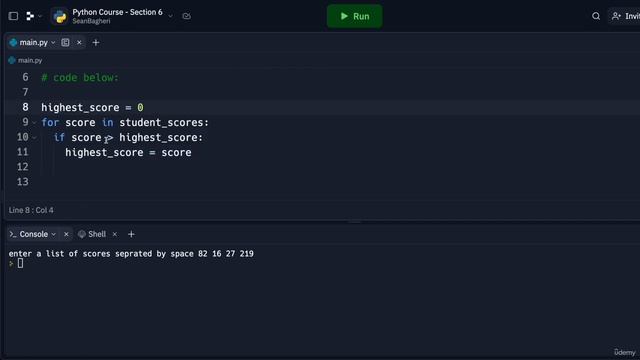
Task: Open the Python Course - Section 6 title
Action: [117, 12]
